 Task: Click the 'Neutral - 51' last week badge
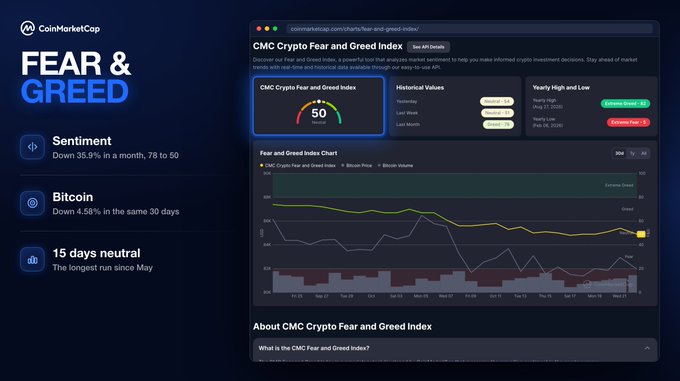coord(497,113)
